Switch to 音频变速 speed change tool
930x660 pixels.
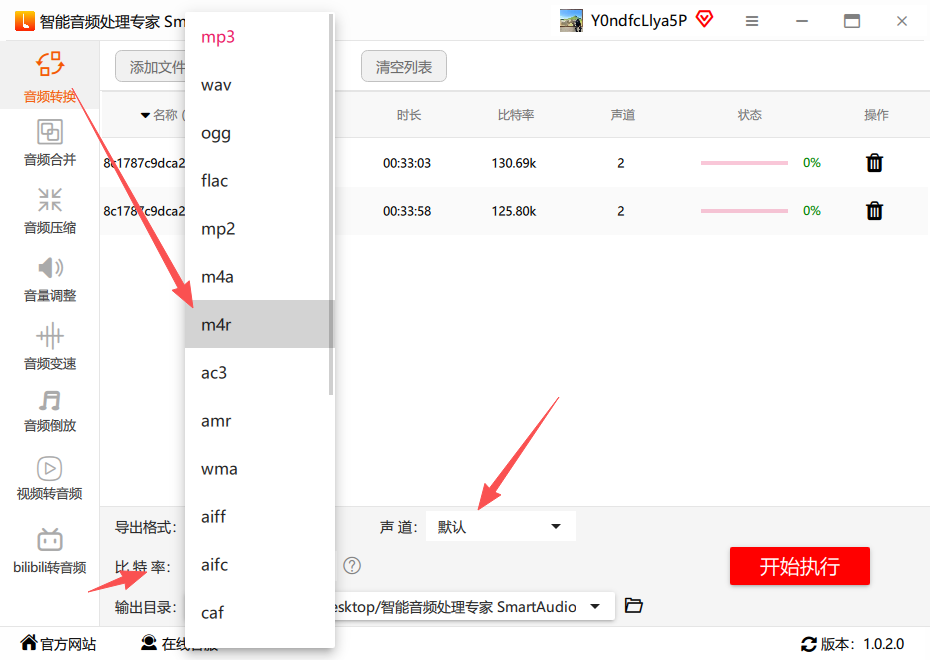click(x=50, y=347)
